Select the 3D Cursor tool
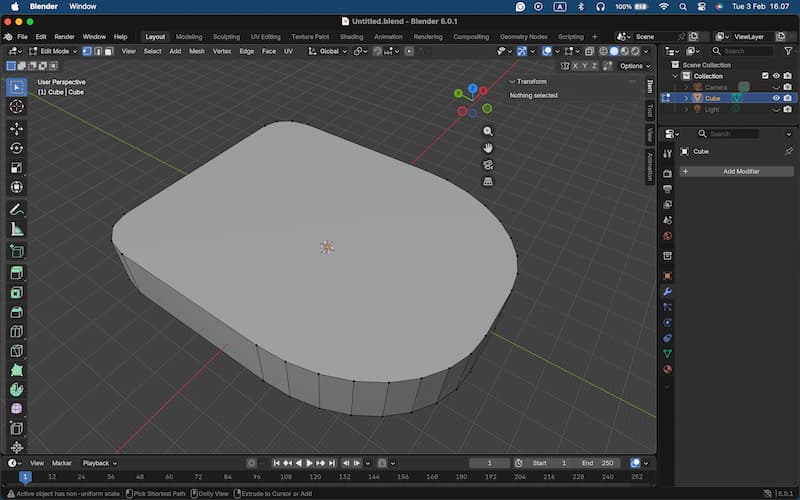 [17, 107]
